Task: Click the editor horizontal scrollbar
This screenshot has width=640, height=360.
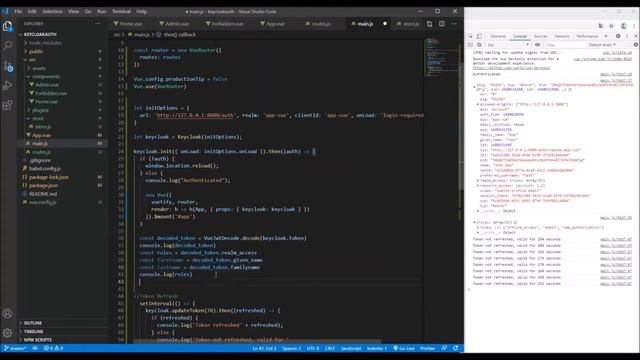Action: pyautogui.click(x=257, y=341)
